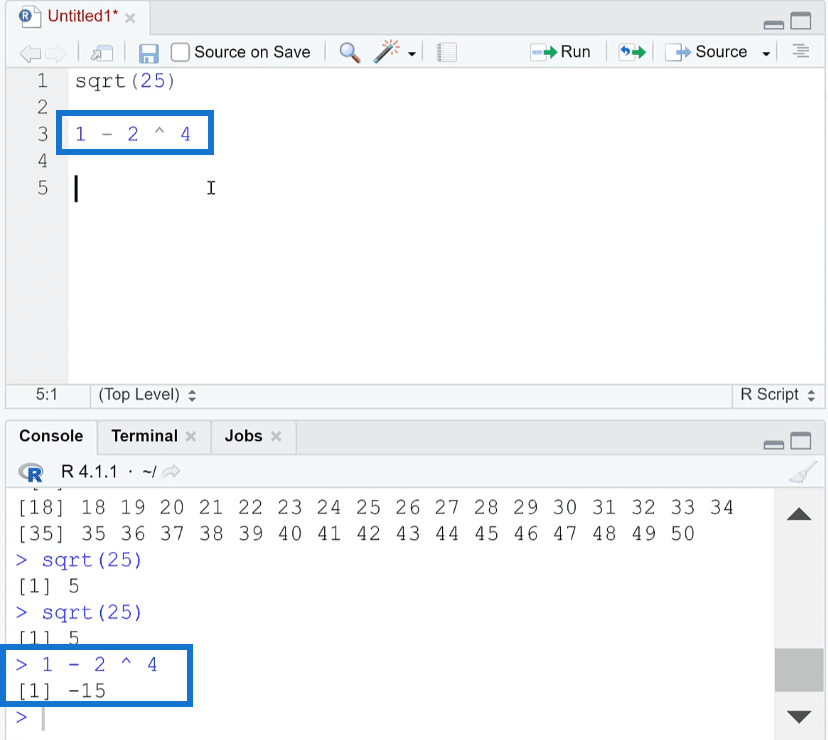Open Find/Replace magnifying glass

pos(350,52)
